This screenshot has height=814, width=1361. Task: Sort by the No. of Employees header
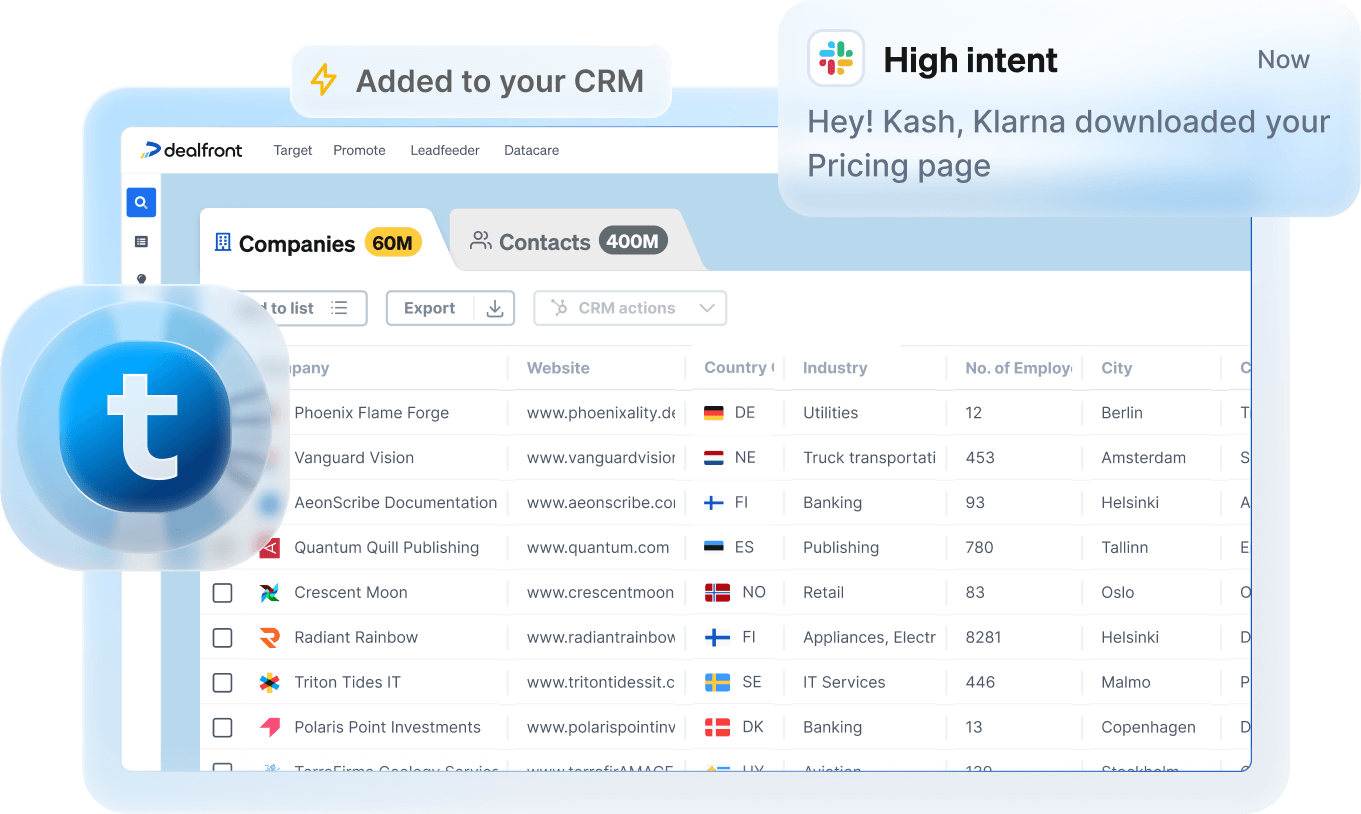(1019, 368)
